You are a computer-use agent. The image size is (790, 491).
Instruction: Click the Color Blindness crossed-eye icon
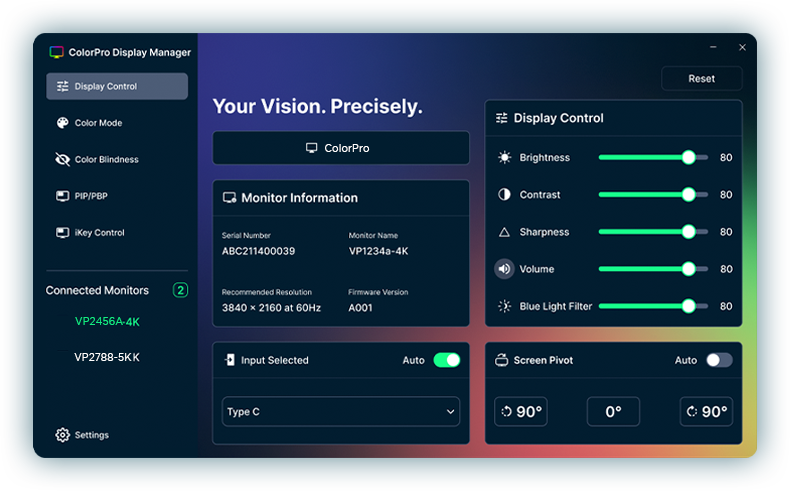coord(62,159)
